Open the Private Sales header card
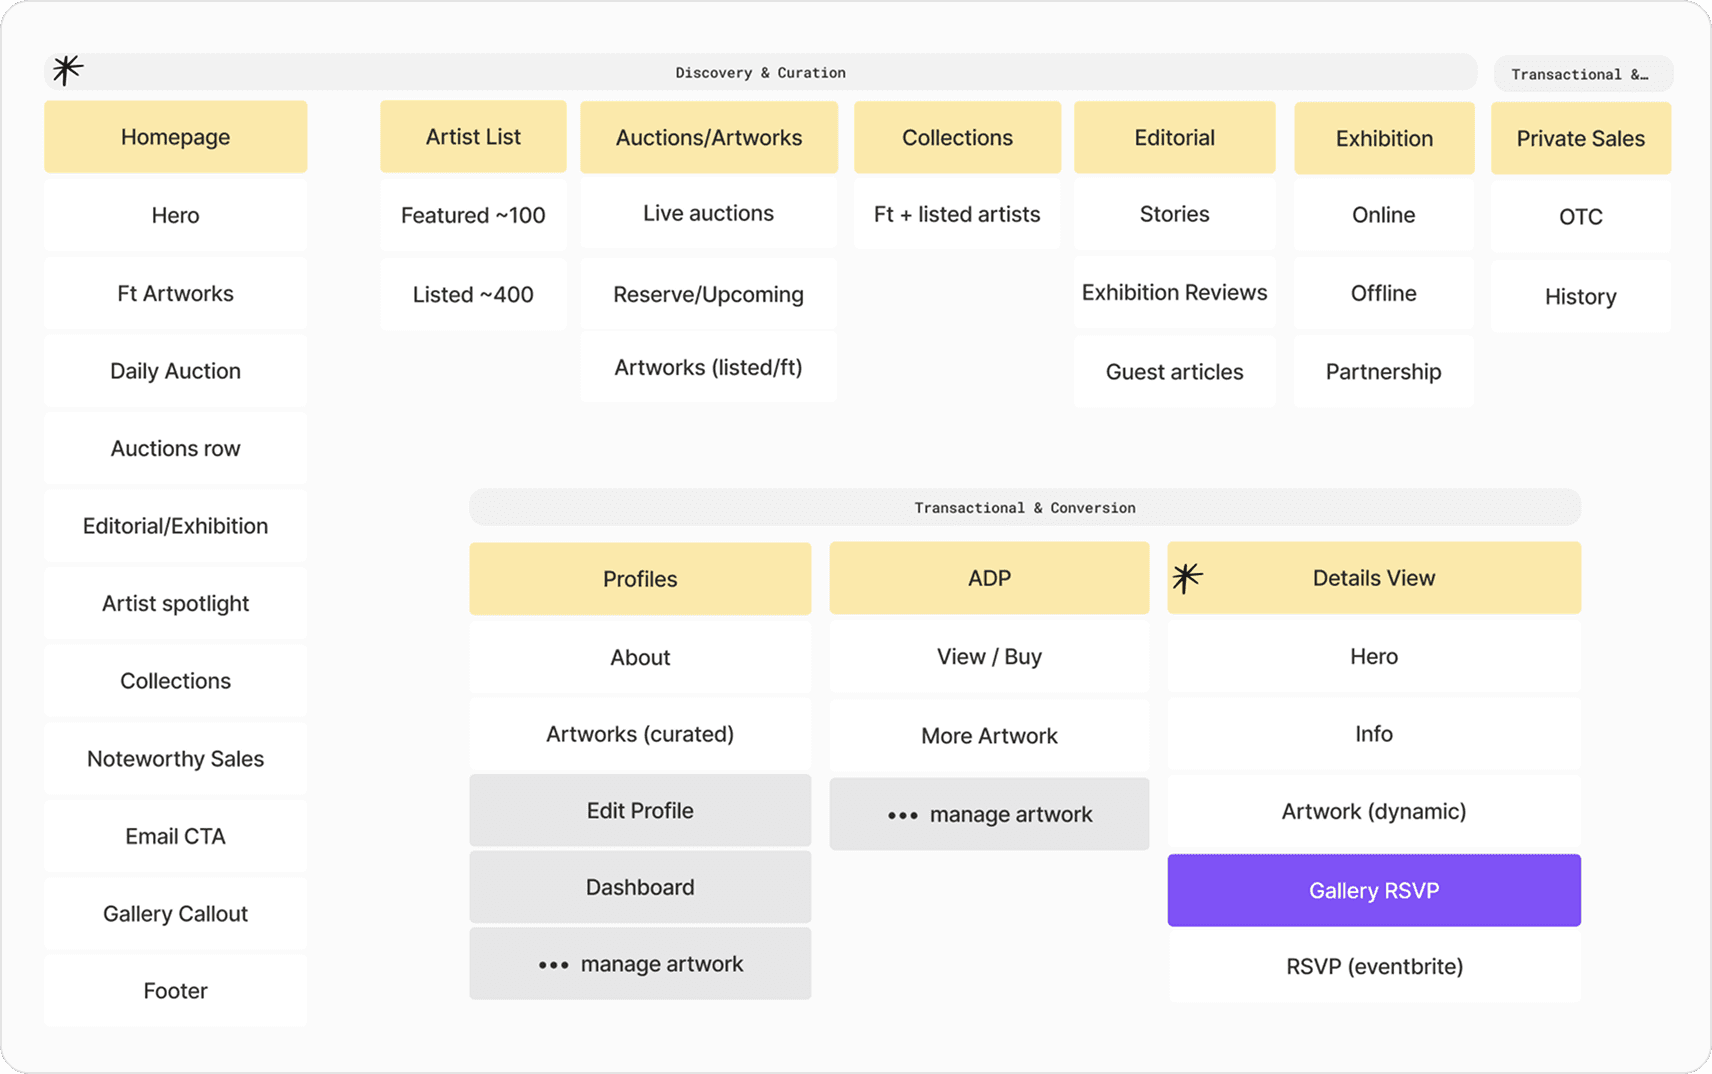 tap(1580, 139)
